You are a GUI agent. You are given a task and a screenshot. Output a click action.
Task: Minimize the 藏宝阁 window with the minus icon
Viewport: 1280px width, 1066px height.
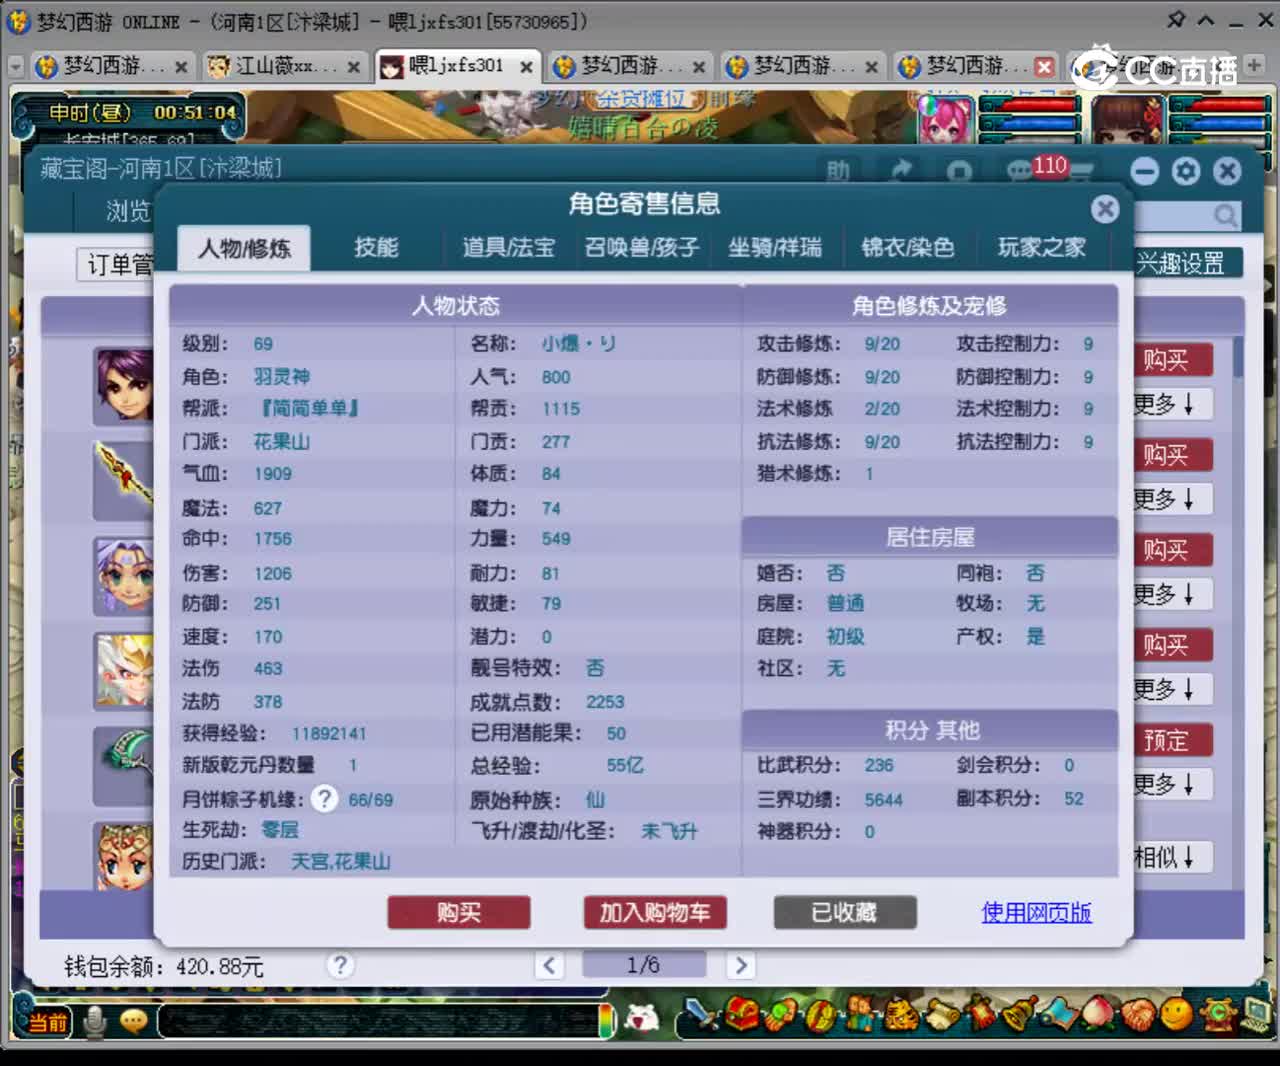point(1145,171)
